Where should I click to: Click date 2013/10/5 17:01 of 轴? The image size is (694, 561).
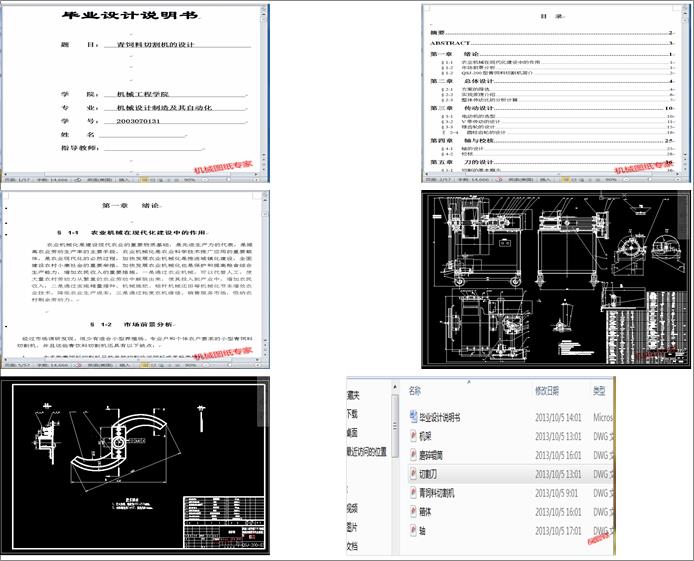point(558,530)
